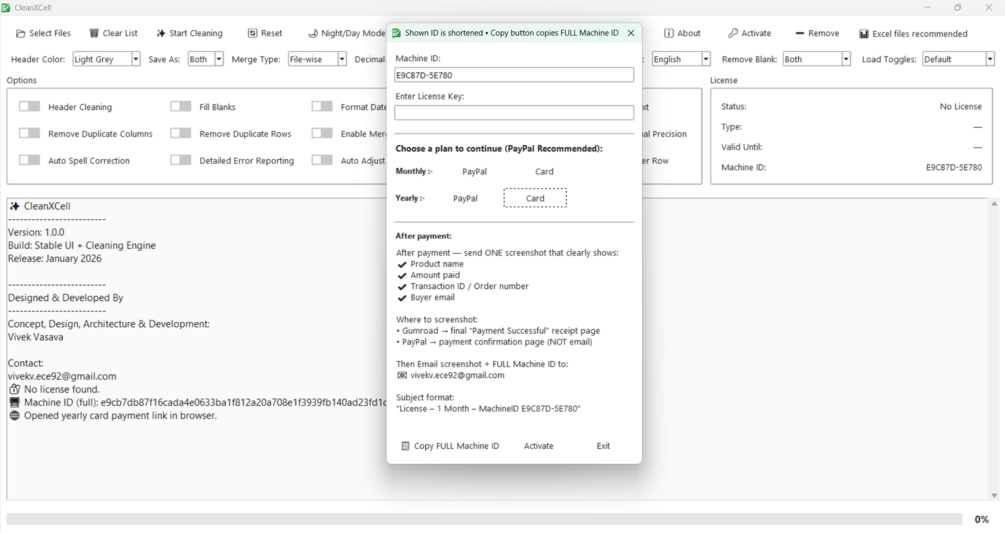Click the Version: 1.0.0 log line
The width and height of the screenshot is (1005, 533).
click(x=36, y=233)
